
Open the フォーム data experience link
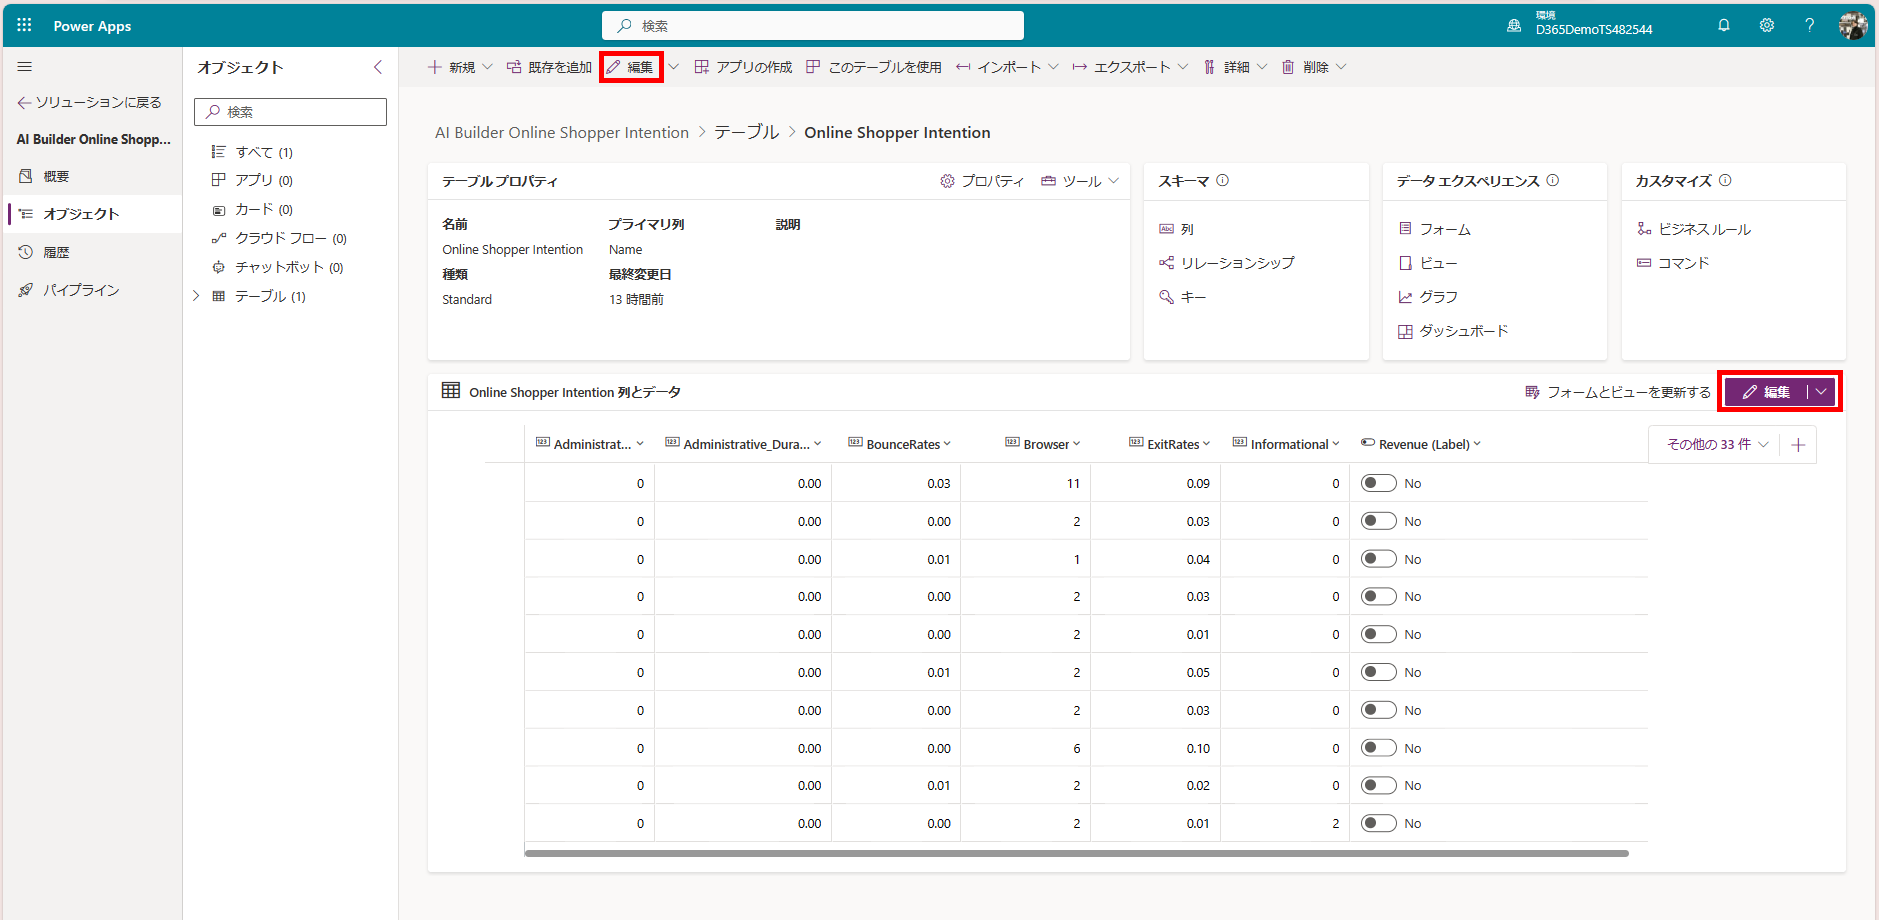(x=1435, y=229)
